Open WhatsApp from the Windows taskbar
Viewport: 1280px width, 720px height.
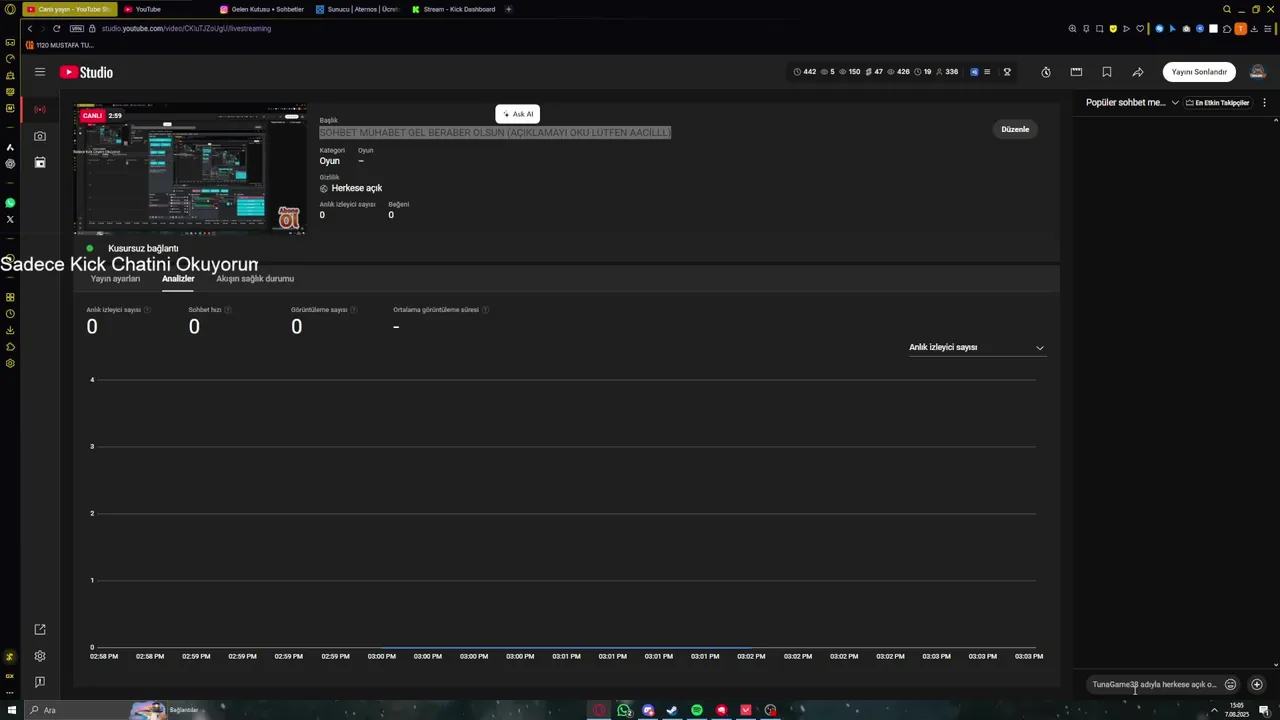[x=624, y=710]
